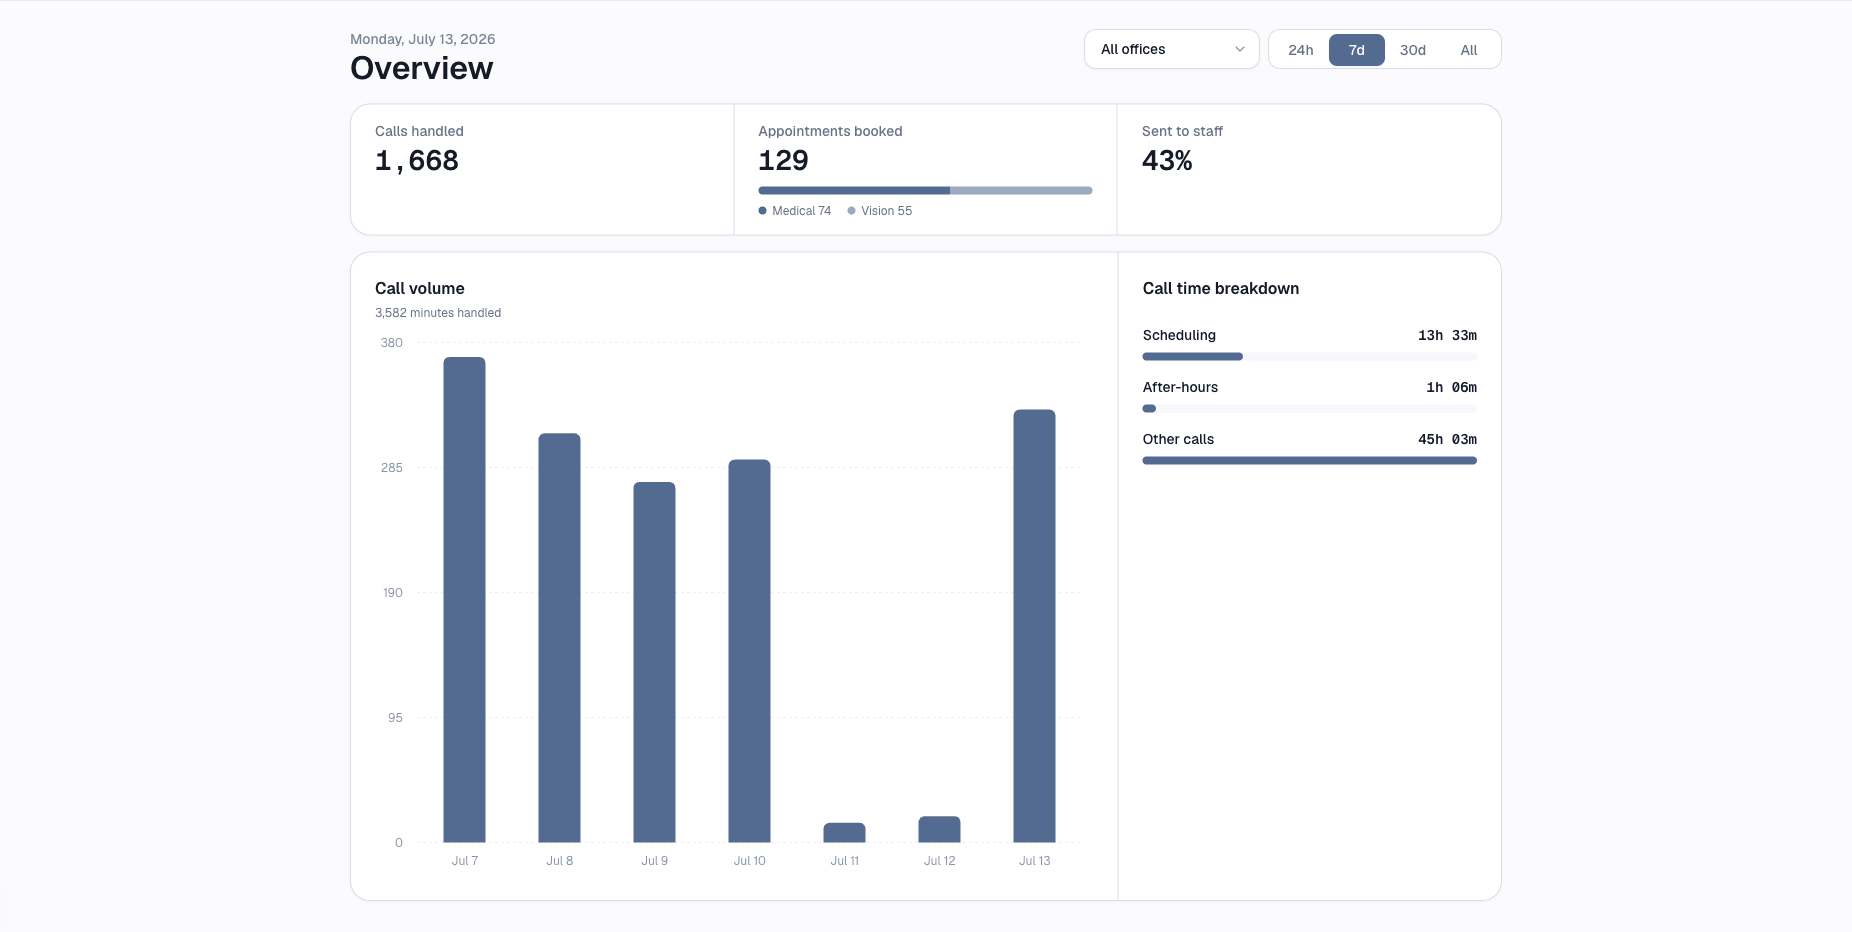Viewport: 1852px width, 932px height.
Task: Click the Calls handled value 1,668
Action: 416,160
